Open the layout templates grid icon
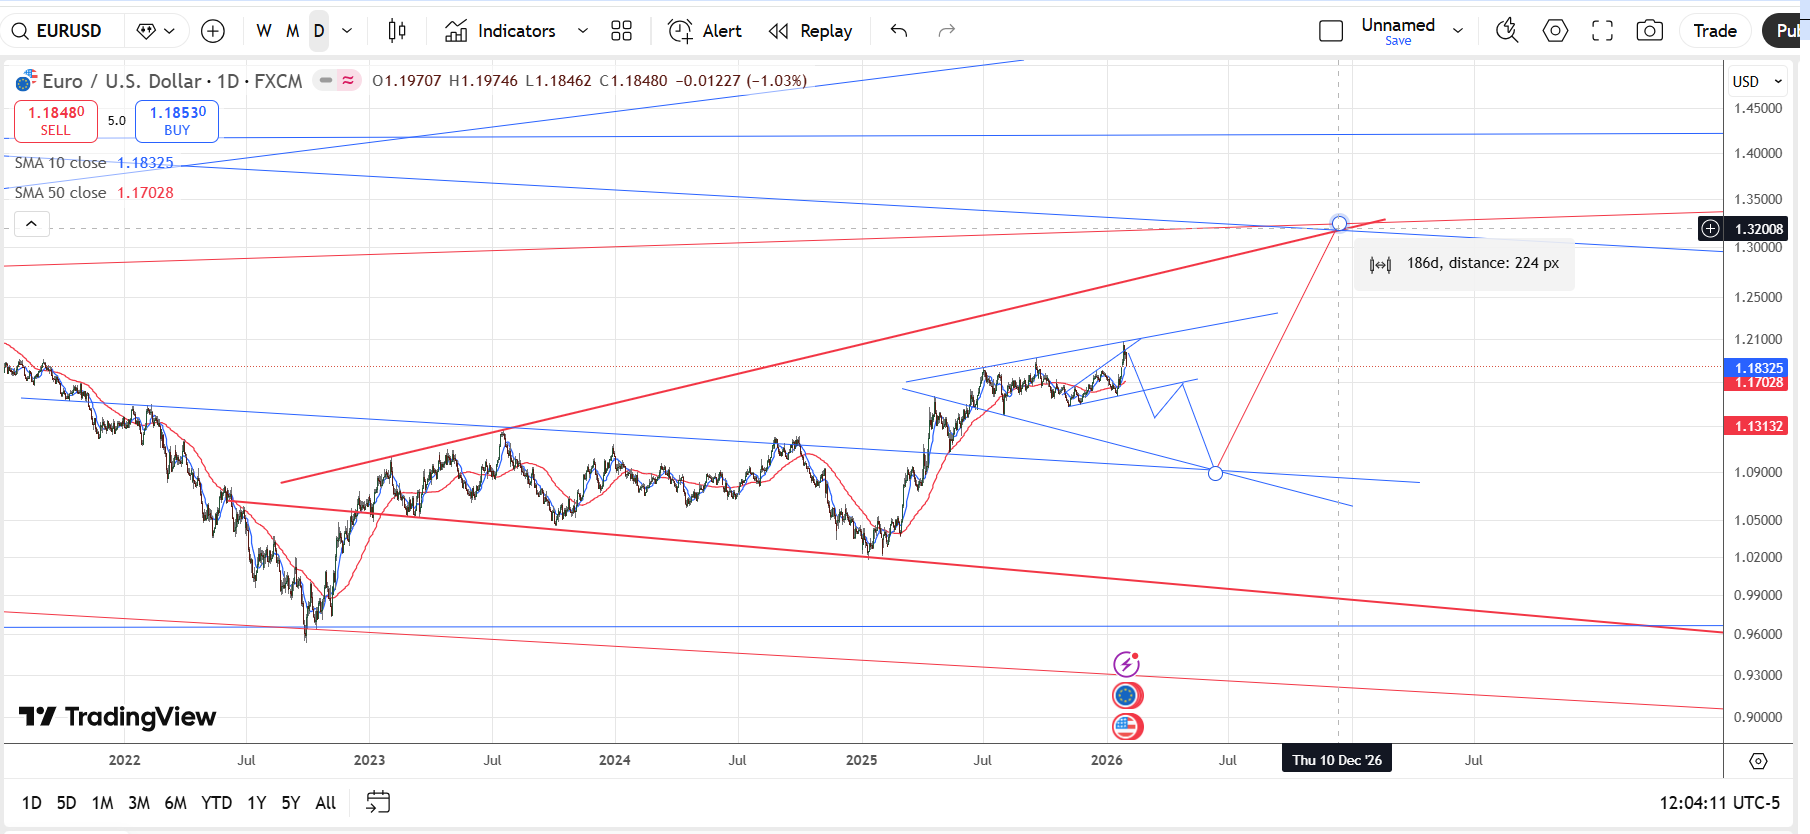The width and height of the screenshot is (1810, 834). [x=621, y=31]
